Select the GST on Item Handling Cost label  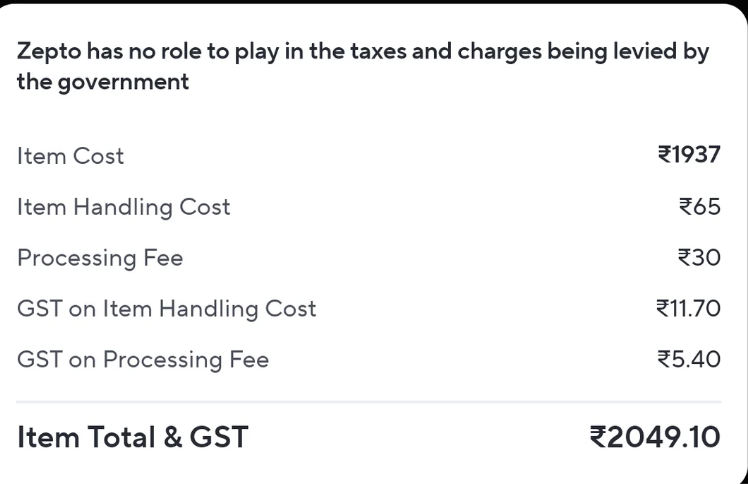coord(166,309)
